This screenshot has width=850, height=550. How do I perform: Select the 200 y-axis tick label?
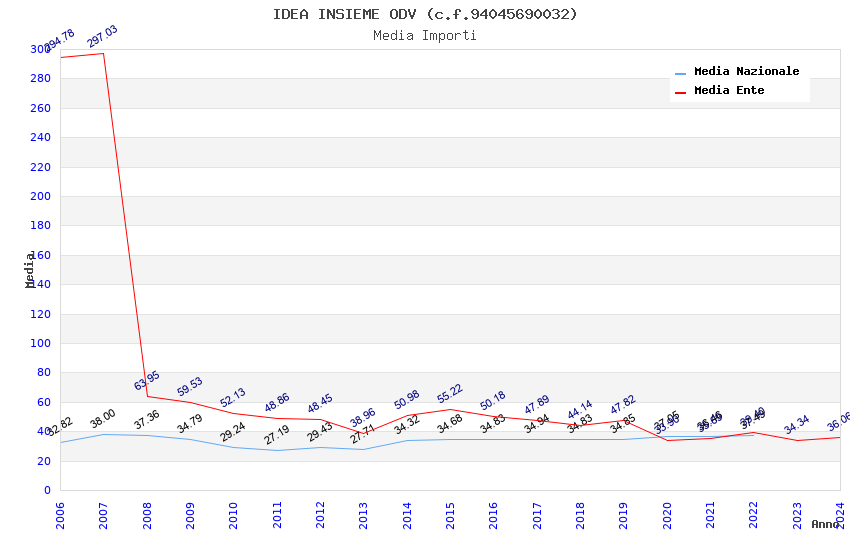[40, 196]
